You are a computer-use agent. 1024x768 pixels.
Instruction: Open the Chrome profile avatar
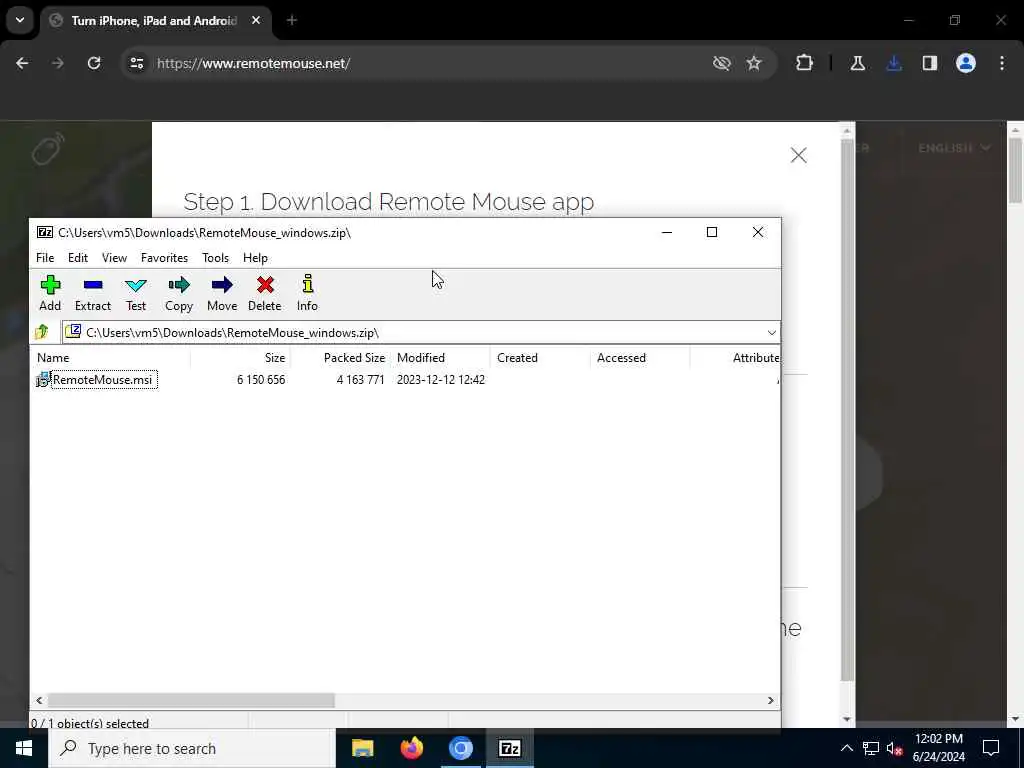[x=965, y=63]
